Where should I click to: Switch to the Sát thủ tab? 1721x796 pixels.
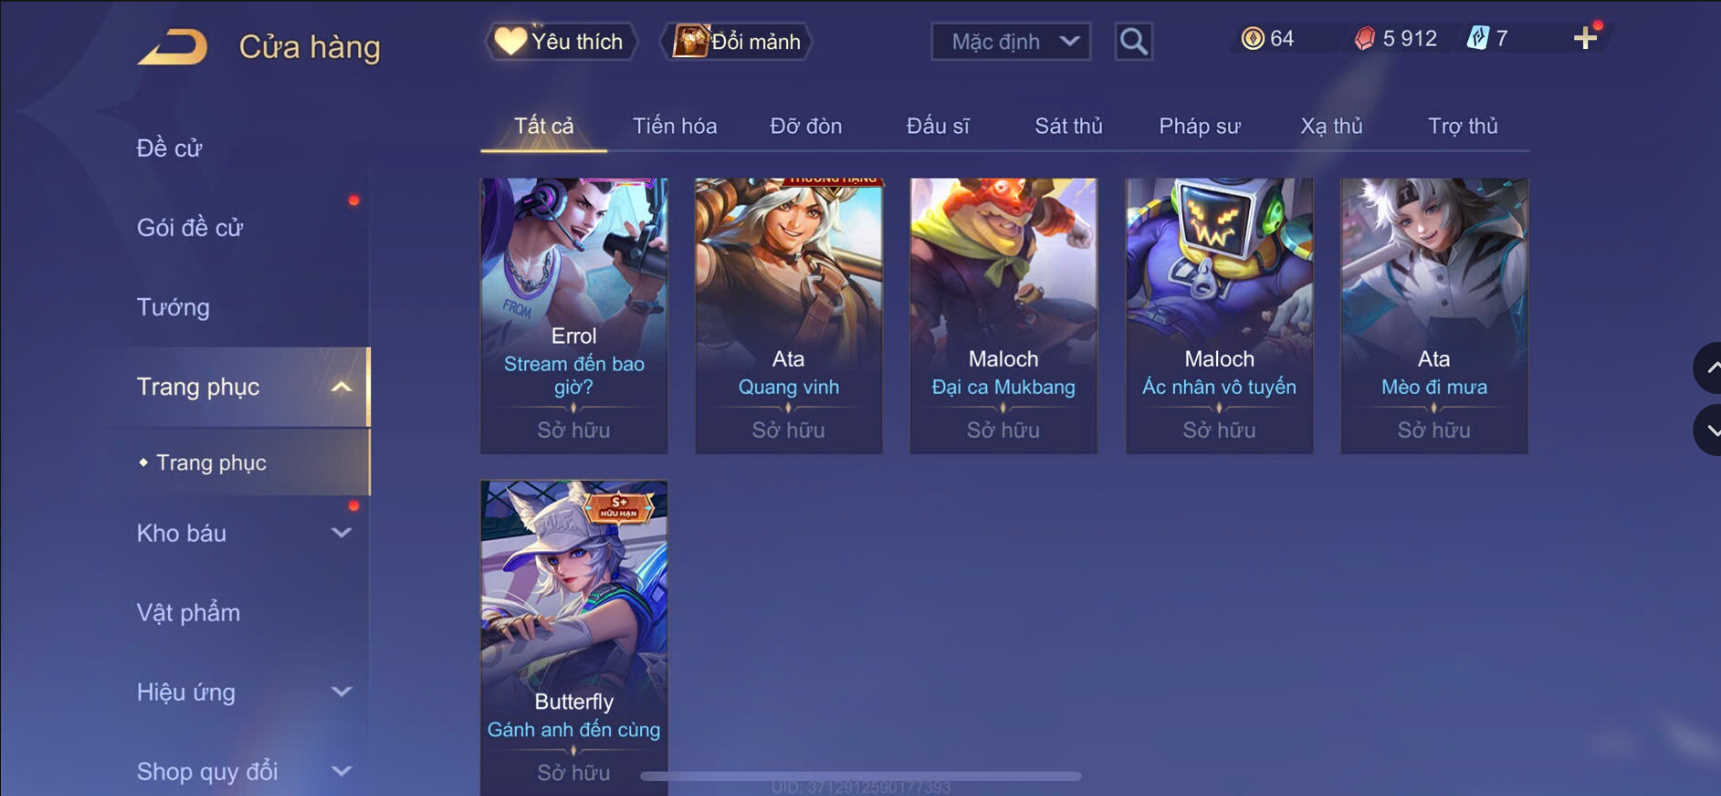coord(1068,126)
